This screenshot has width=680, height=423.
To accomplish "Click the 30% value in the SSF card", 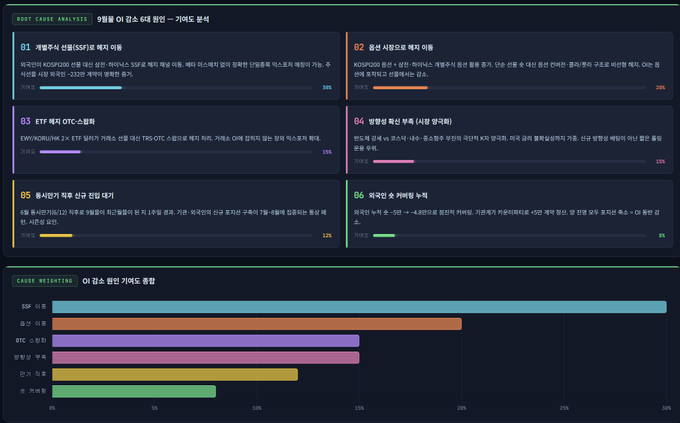I will (x=327, y=88).
